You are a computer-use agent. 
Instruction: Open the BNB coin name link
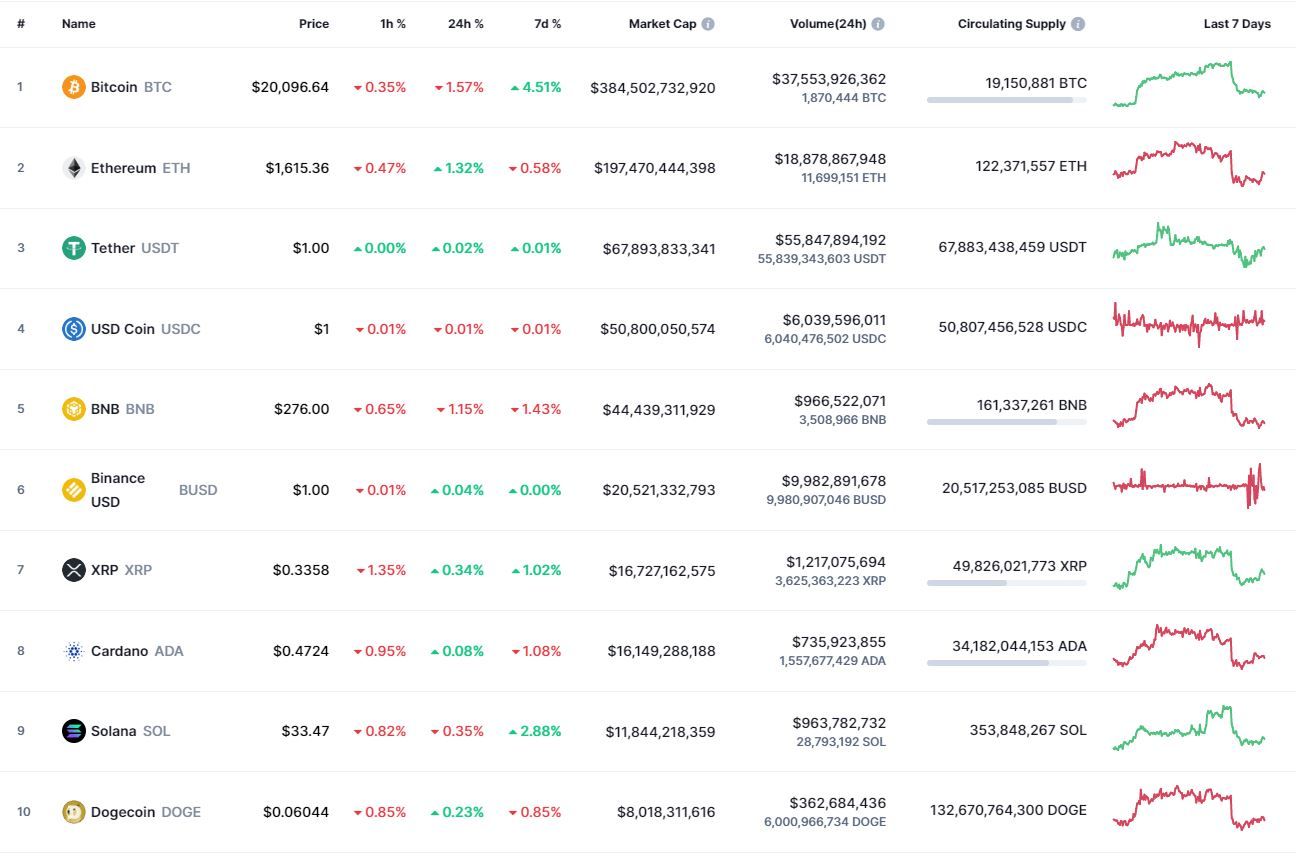(x=105, y=409)
